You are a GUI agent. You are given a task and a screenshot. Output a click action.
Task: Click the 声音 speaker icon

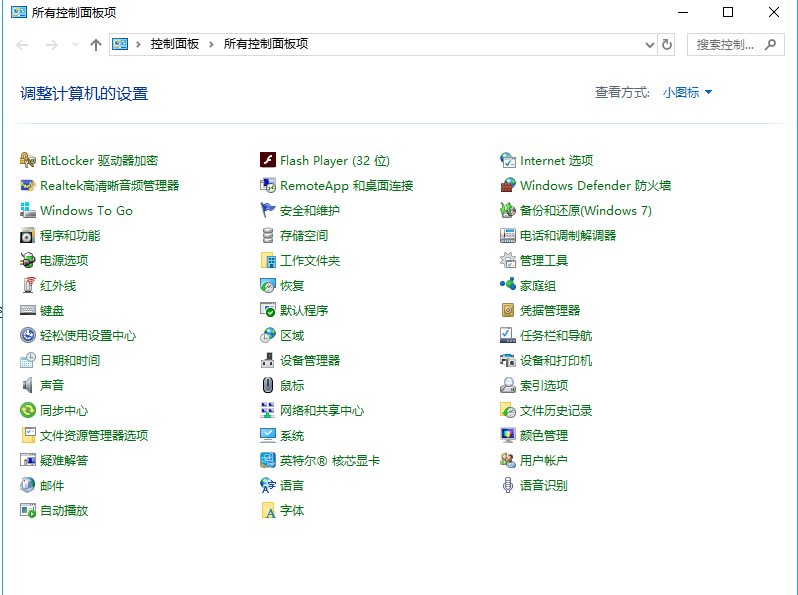click(x=27, y=385)
